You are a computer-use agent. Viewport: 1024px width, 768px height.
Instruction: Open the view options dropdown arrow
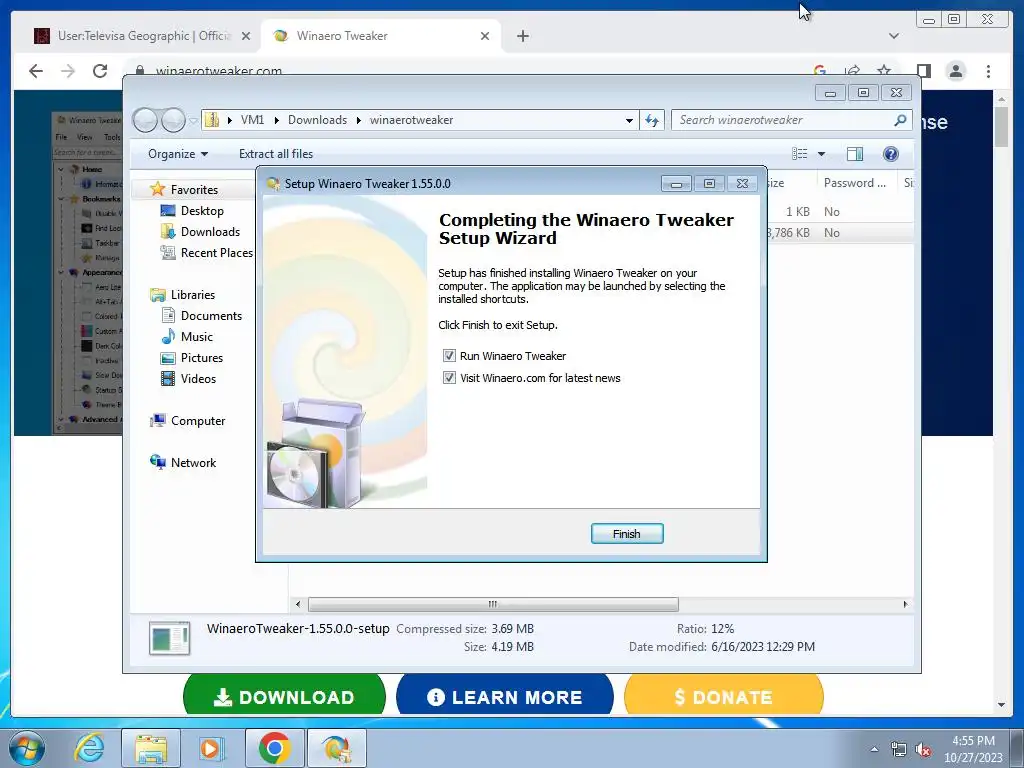[x=822, y=154]
